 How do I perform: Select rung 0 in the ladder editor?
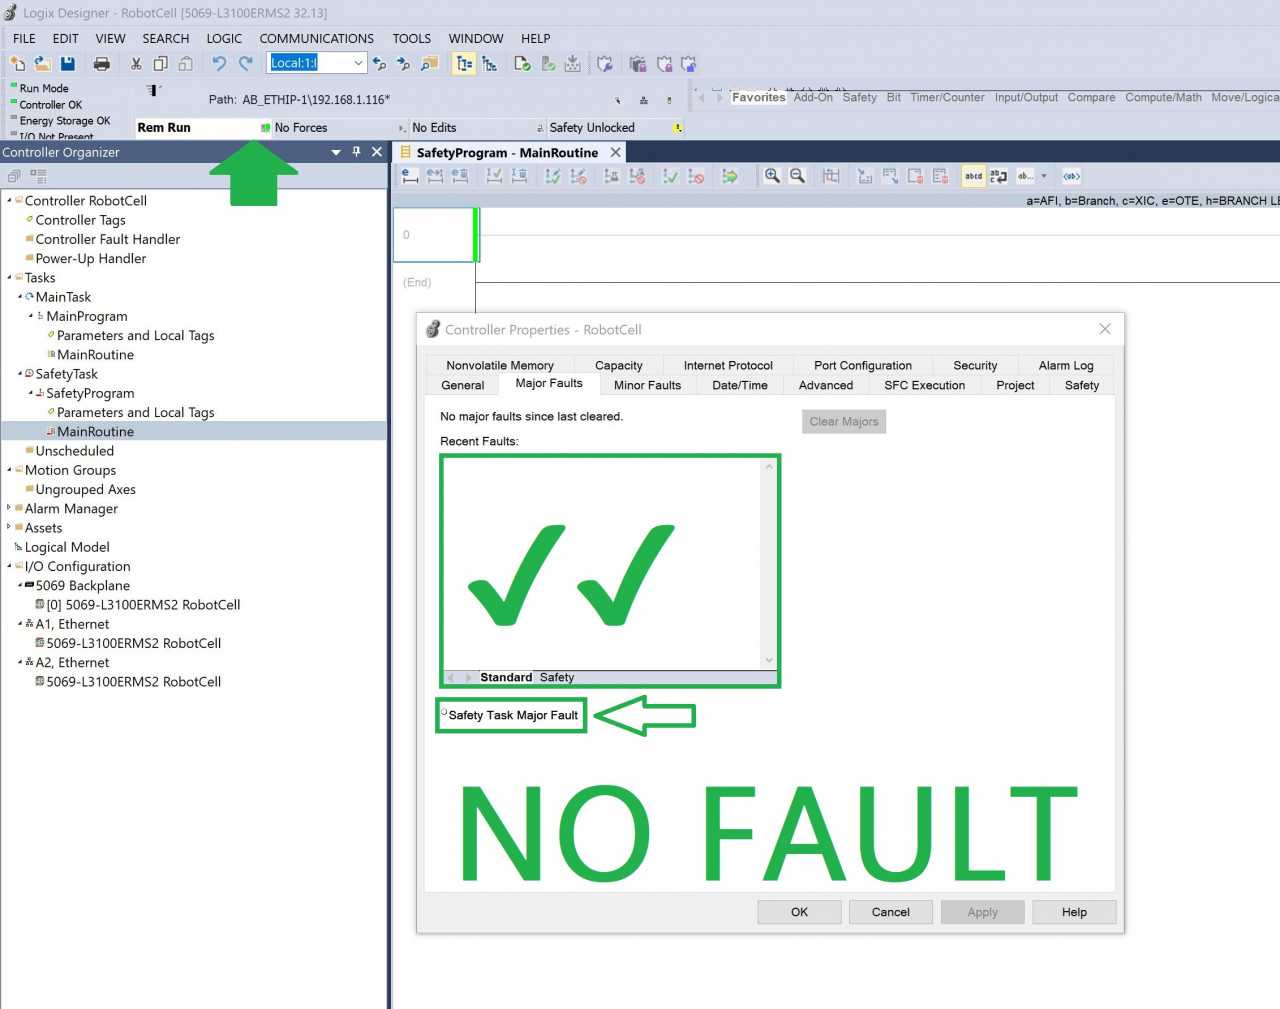(434, 235)
